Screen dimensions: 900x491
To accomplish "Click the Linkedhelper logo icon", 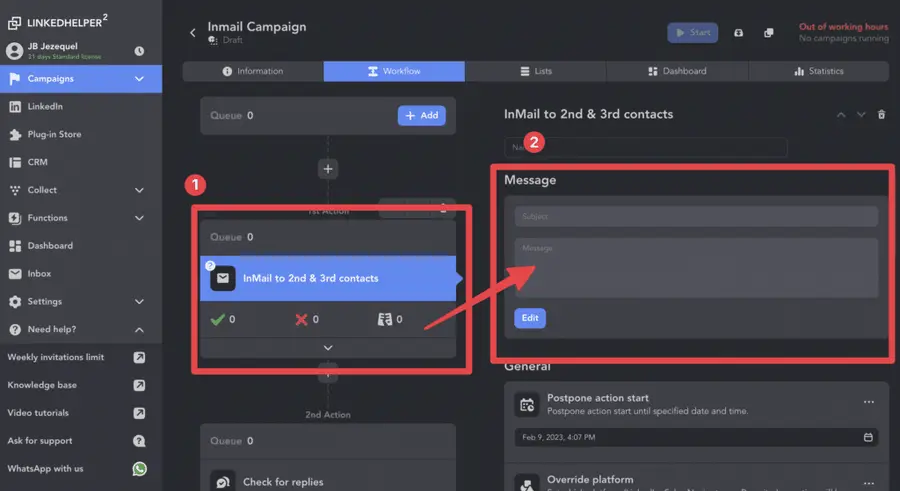I will [x=14, y=23].
